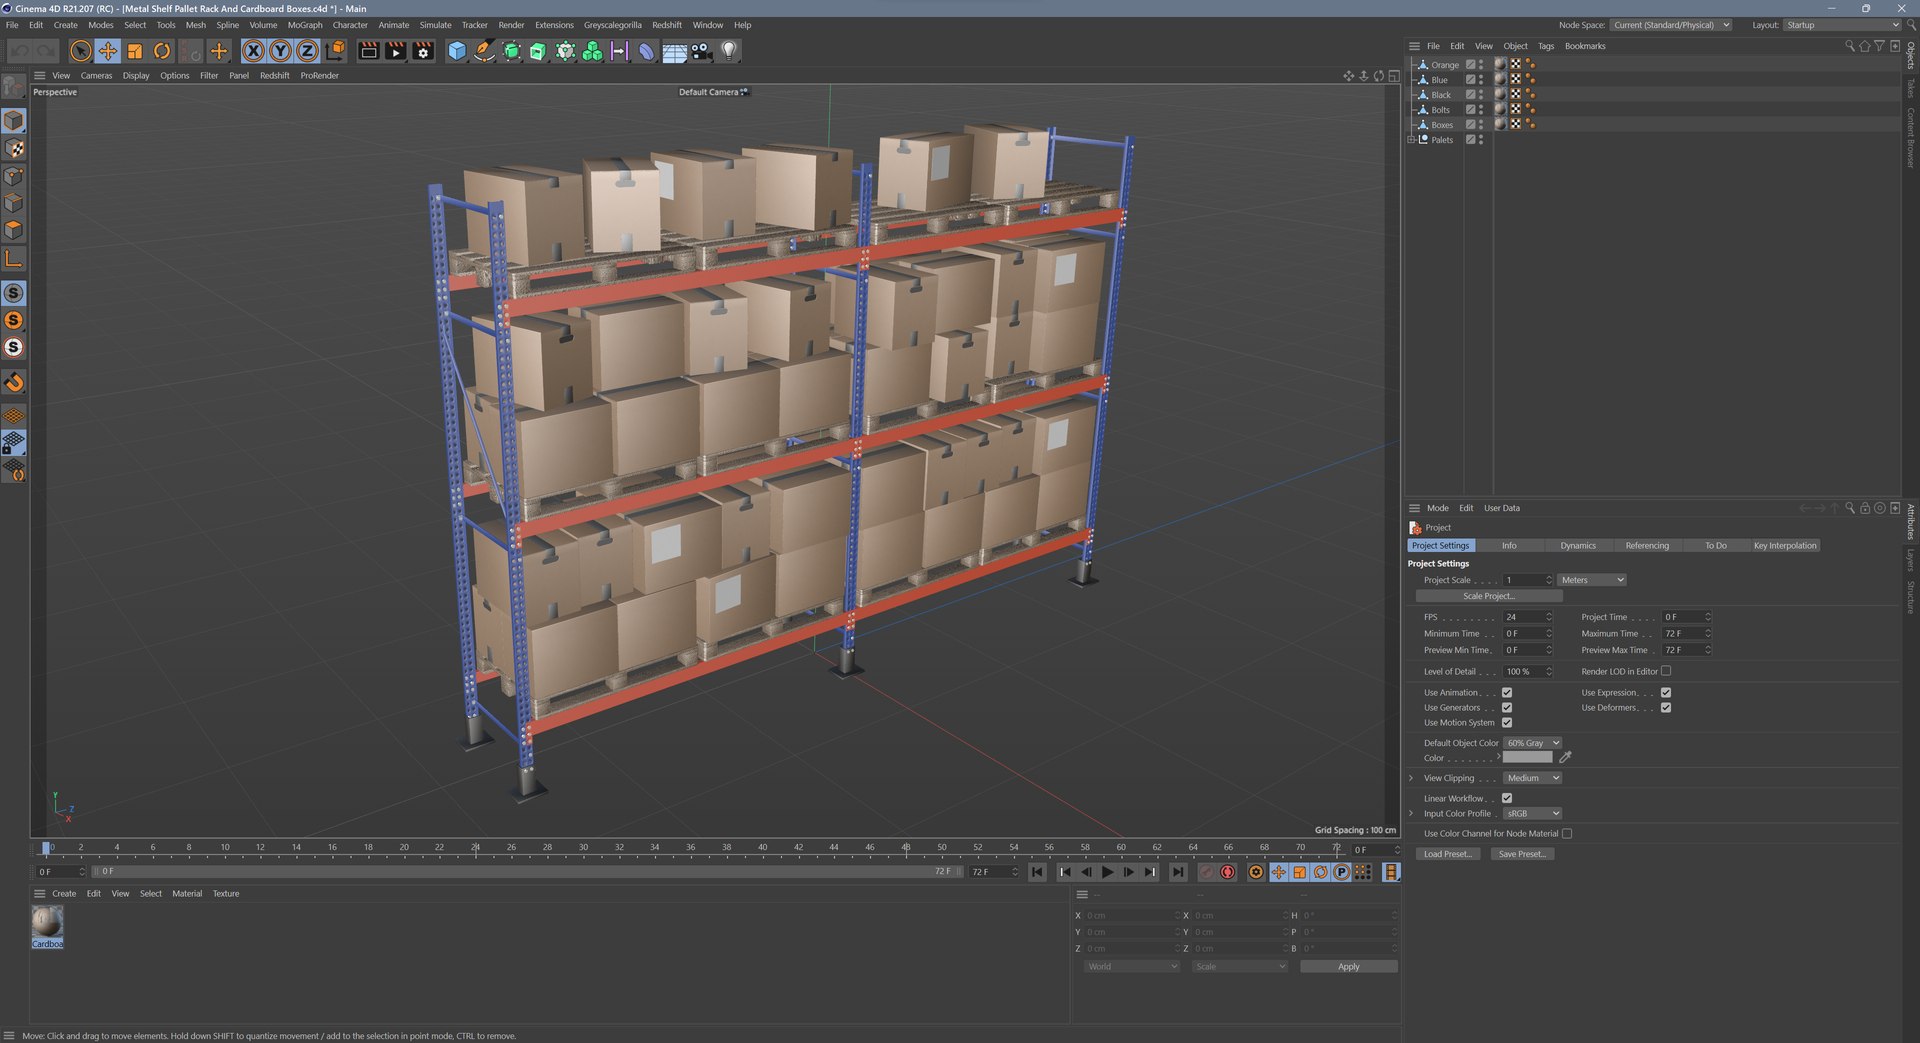Open the Layout Startup dropdown
This screenshot has width=1920, height=1043.
(x=1842, y=25)
